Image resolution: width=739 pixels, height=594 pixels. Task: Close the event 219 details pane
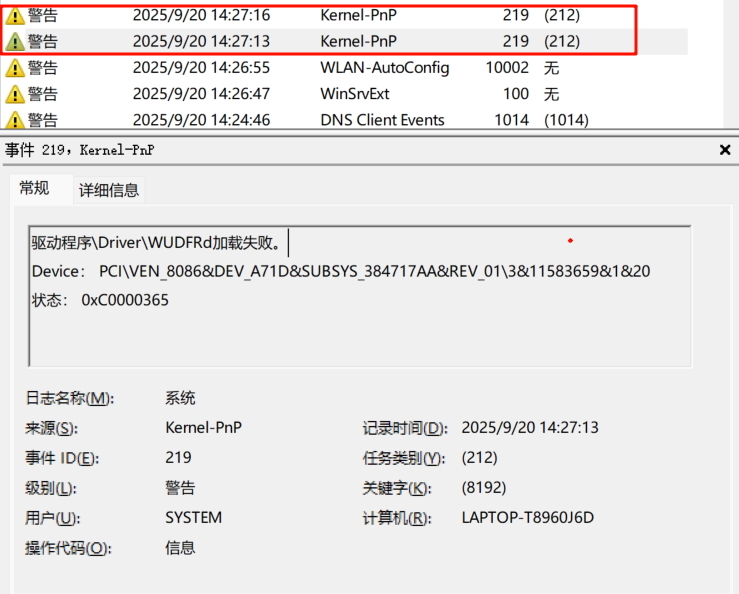pyautogui.click(x=725, y=150)
